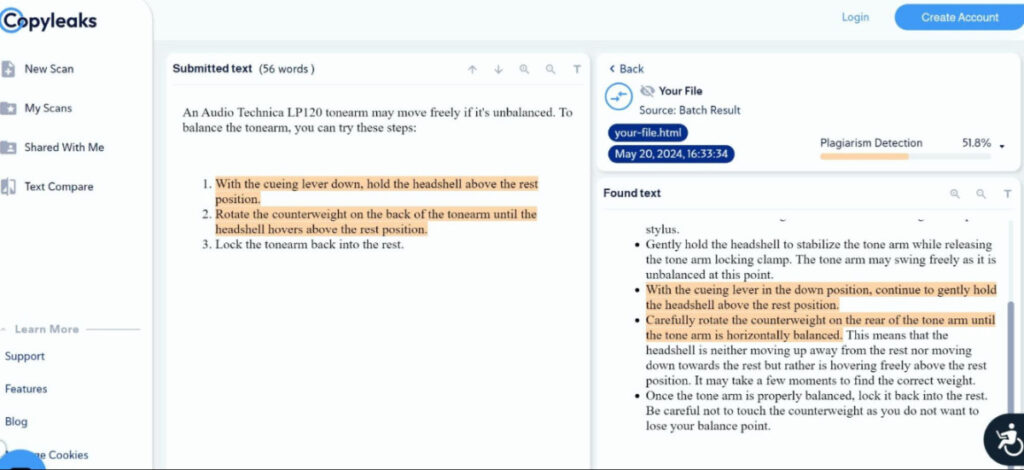Zoom in on Submitted text
The height and width of the screenshot is (470, 1024).
point(524,69)
